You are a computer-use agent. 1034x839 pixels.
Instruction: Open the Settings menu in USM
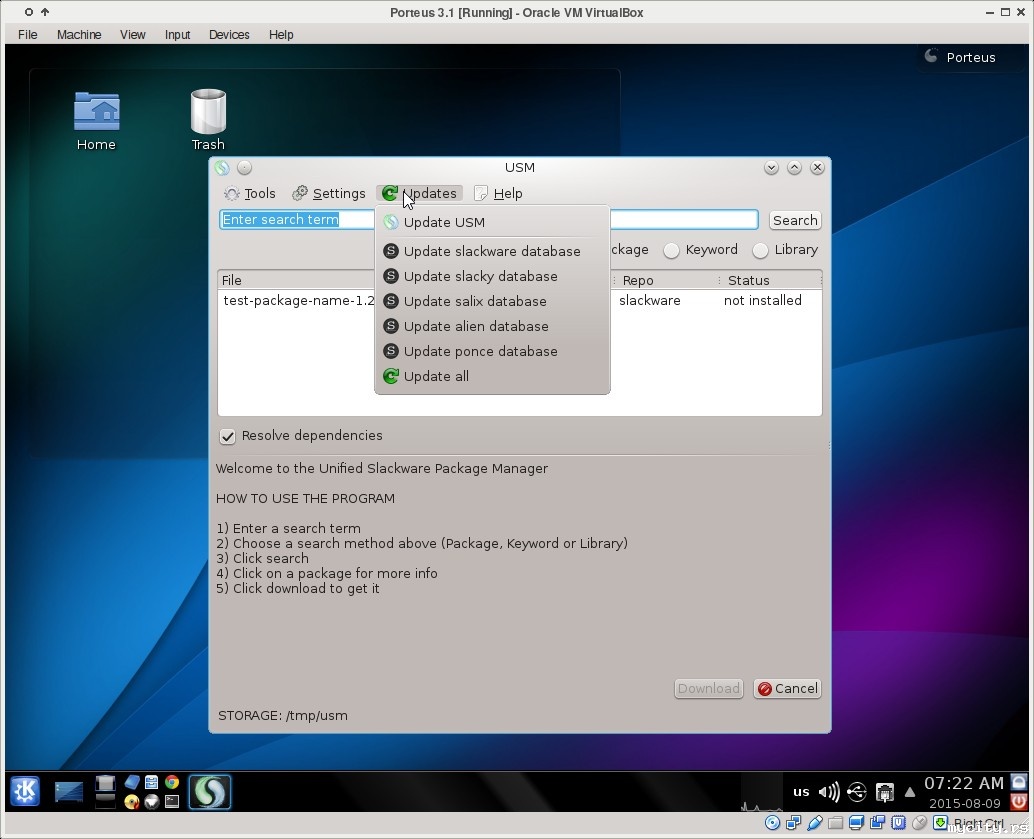[x=329, y=194]
